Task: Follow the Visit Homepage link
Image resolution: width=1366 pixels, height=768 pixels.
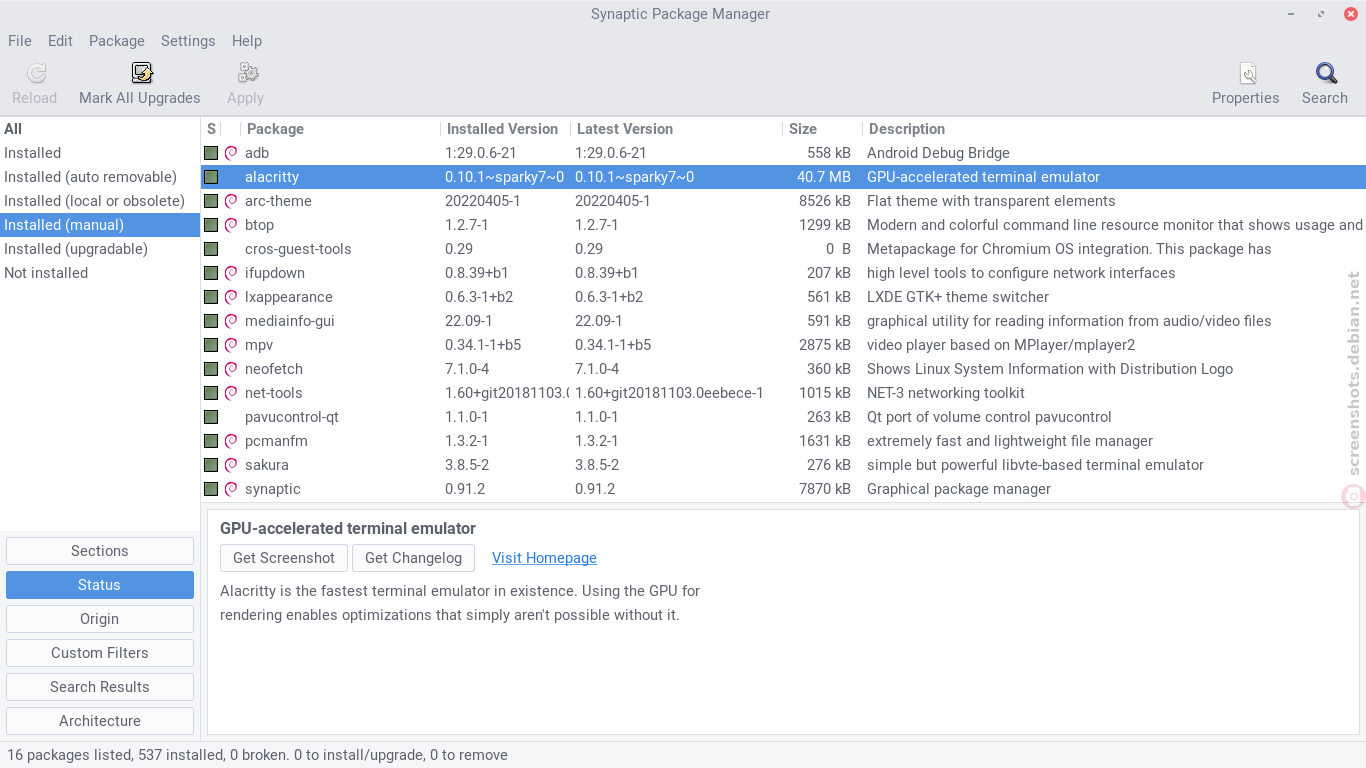Action: 544,558
